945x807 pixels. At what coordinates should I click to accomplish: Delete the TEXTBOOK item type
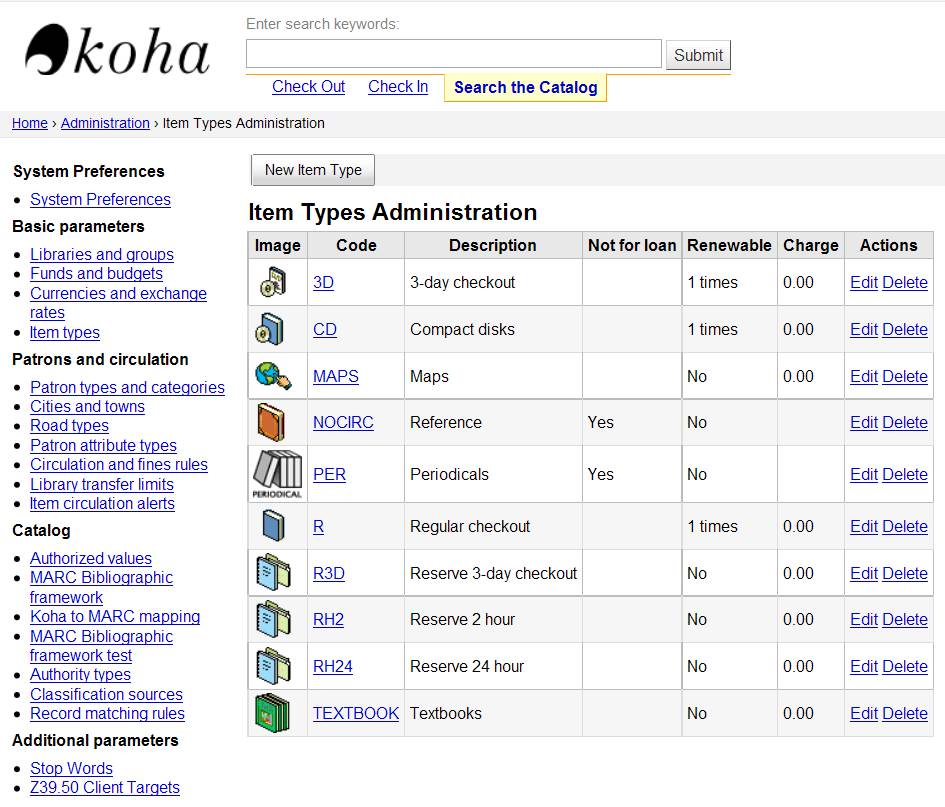click(x=905, y=714)
